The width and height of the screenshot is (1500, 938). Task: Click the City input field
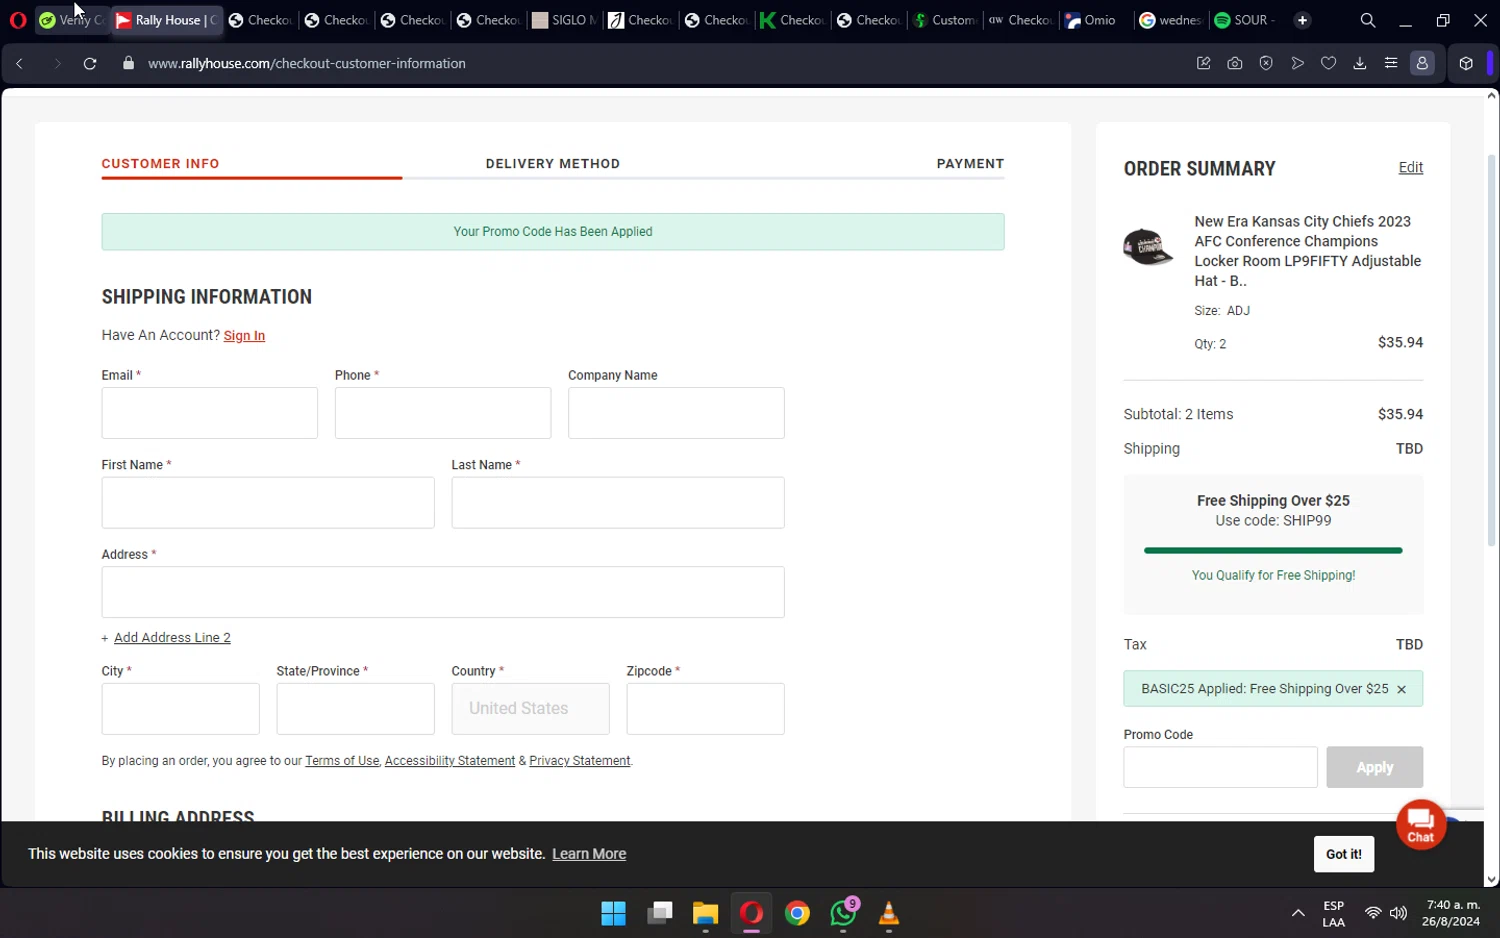pyautogui.click(x=181, y=709)
